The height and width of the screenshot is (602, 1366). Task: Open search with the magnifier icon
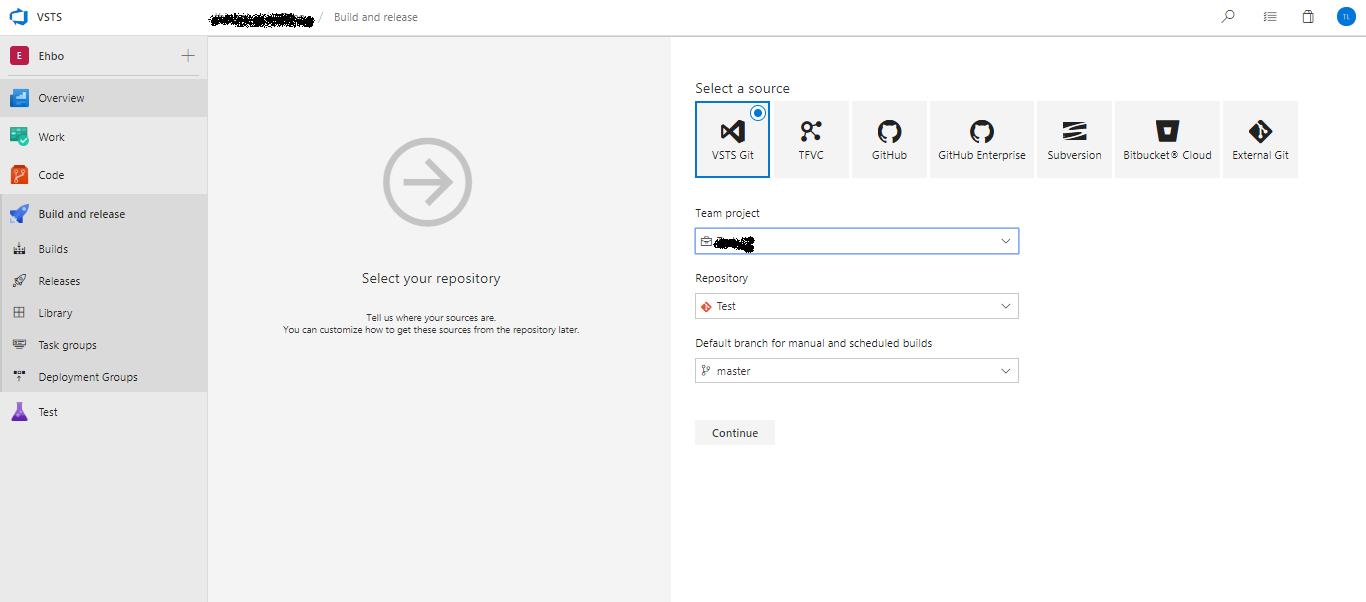[1228, 17]
